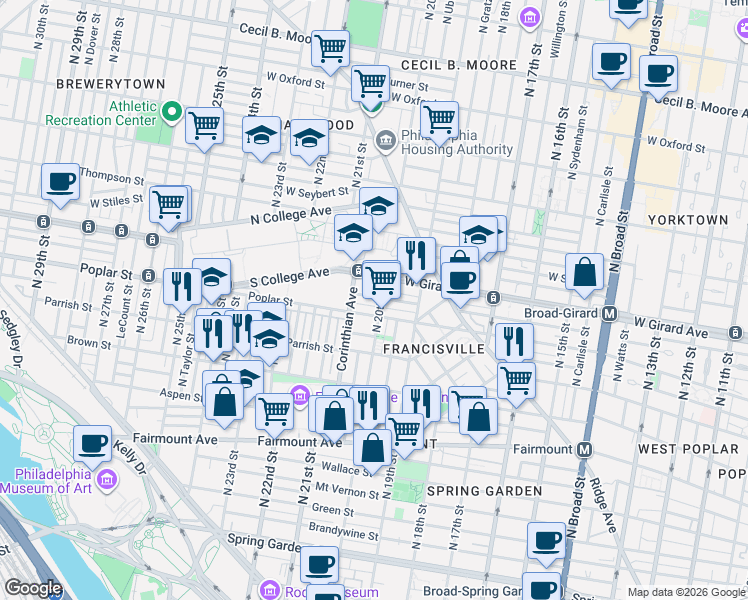748x600 pixels.
Task: Click the Map data ©2026 Google text
Action: pyautogui.click(x=687, y=592)
